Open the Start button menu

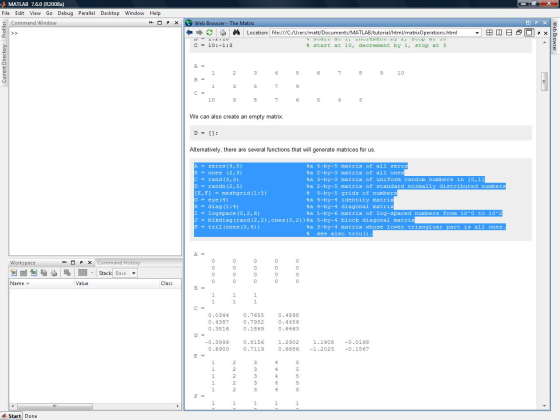tap(12, 416)
